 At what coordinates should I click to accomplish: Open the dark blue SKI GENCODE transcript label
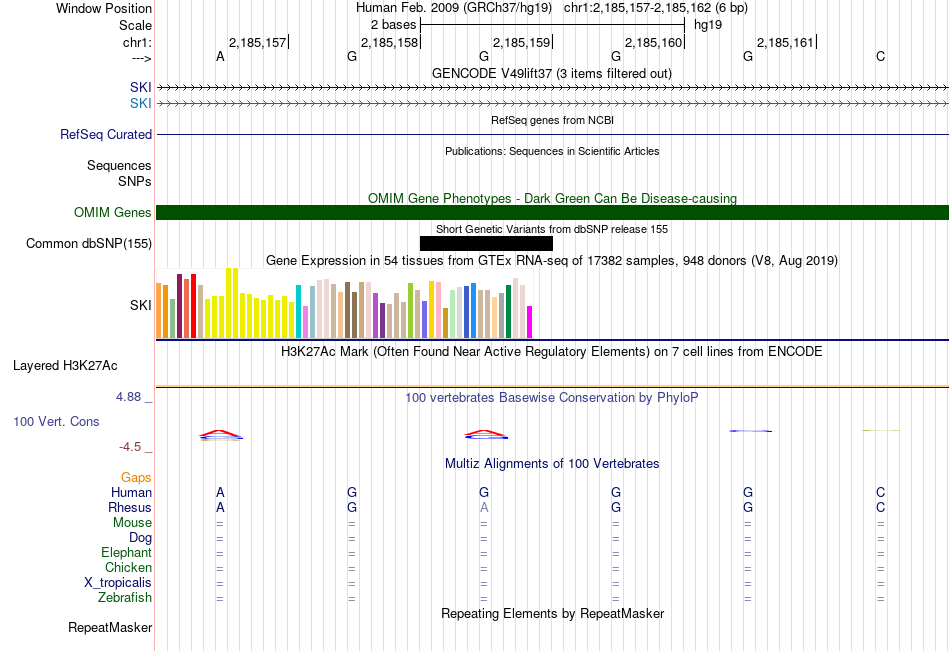tap(141, 87)
